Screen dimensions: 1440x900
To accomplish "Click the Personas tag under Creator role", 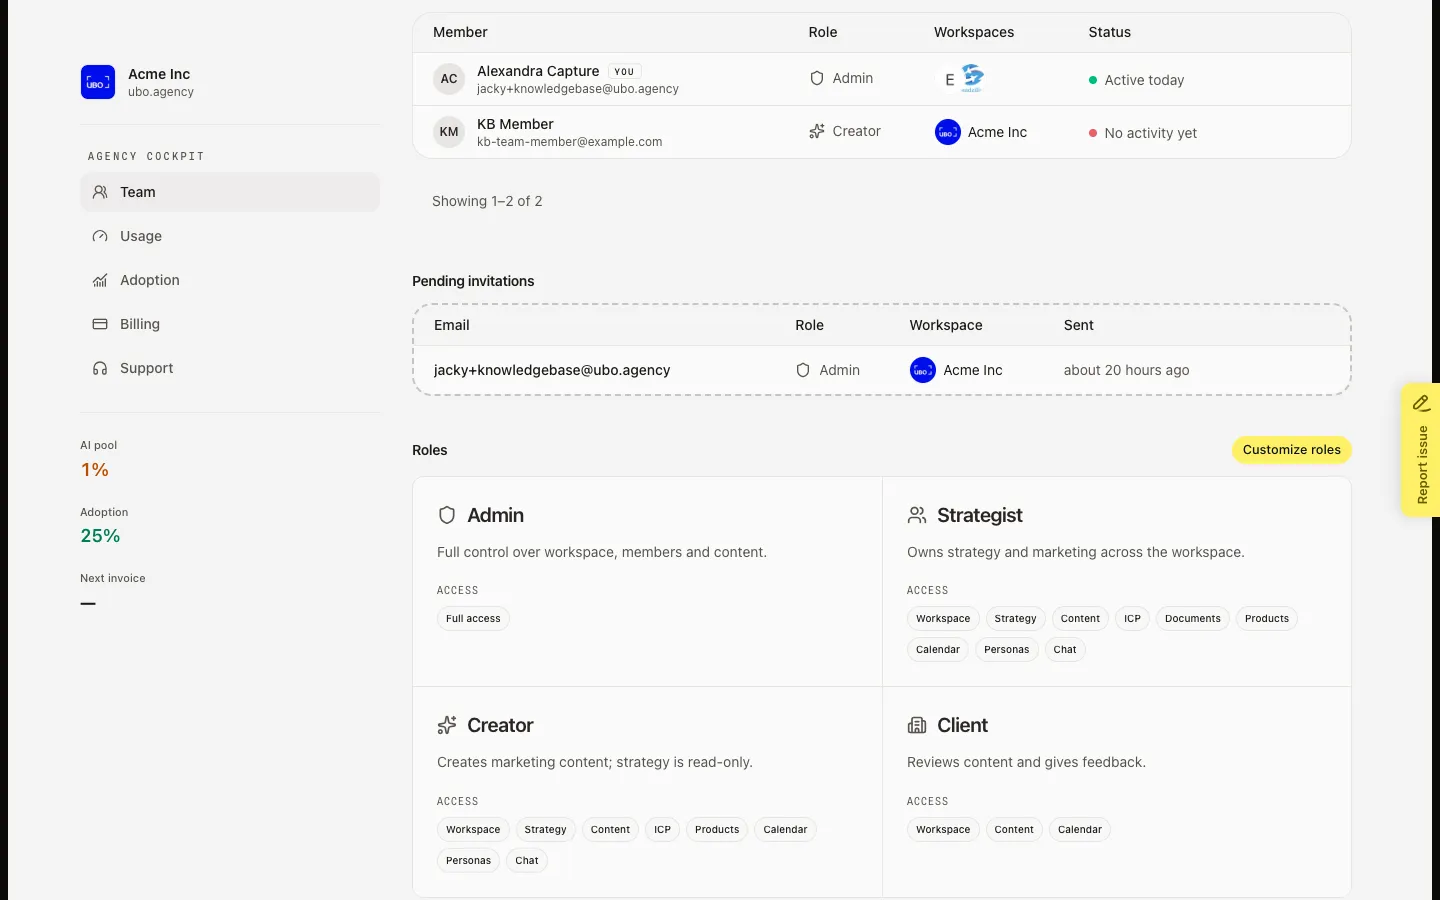I will 468,861.
